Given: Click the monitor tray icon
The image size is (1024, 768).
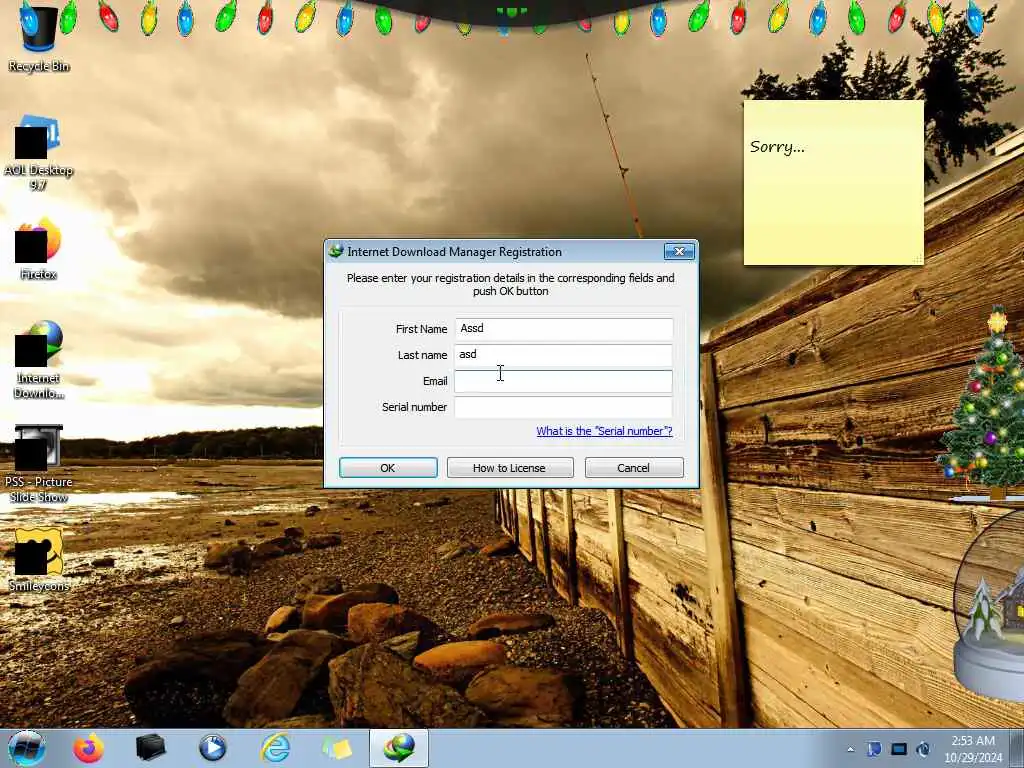Looking at the screenshot, I should point(899,749).
